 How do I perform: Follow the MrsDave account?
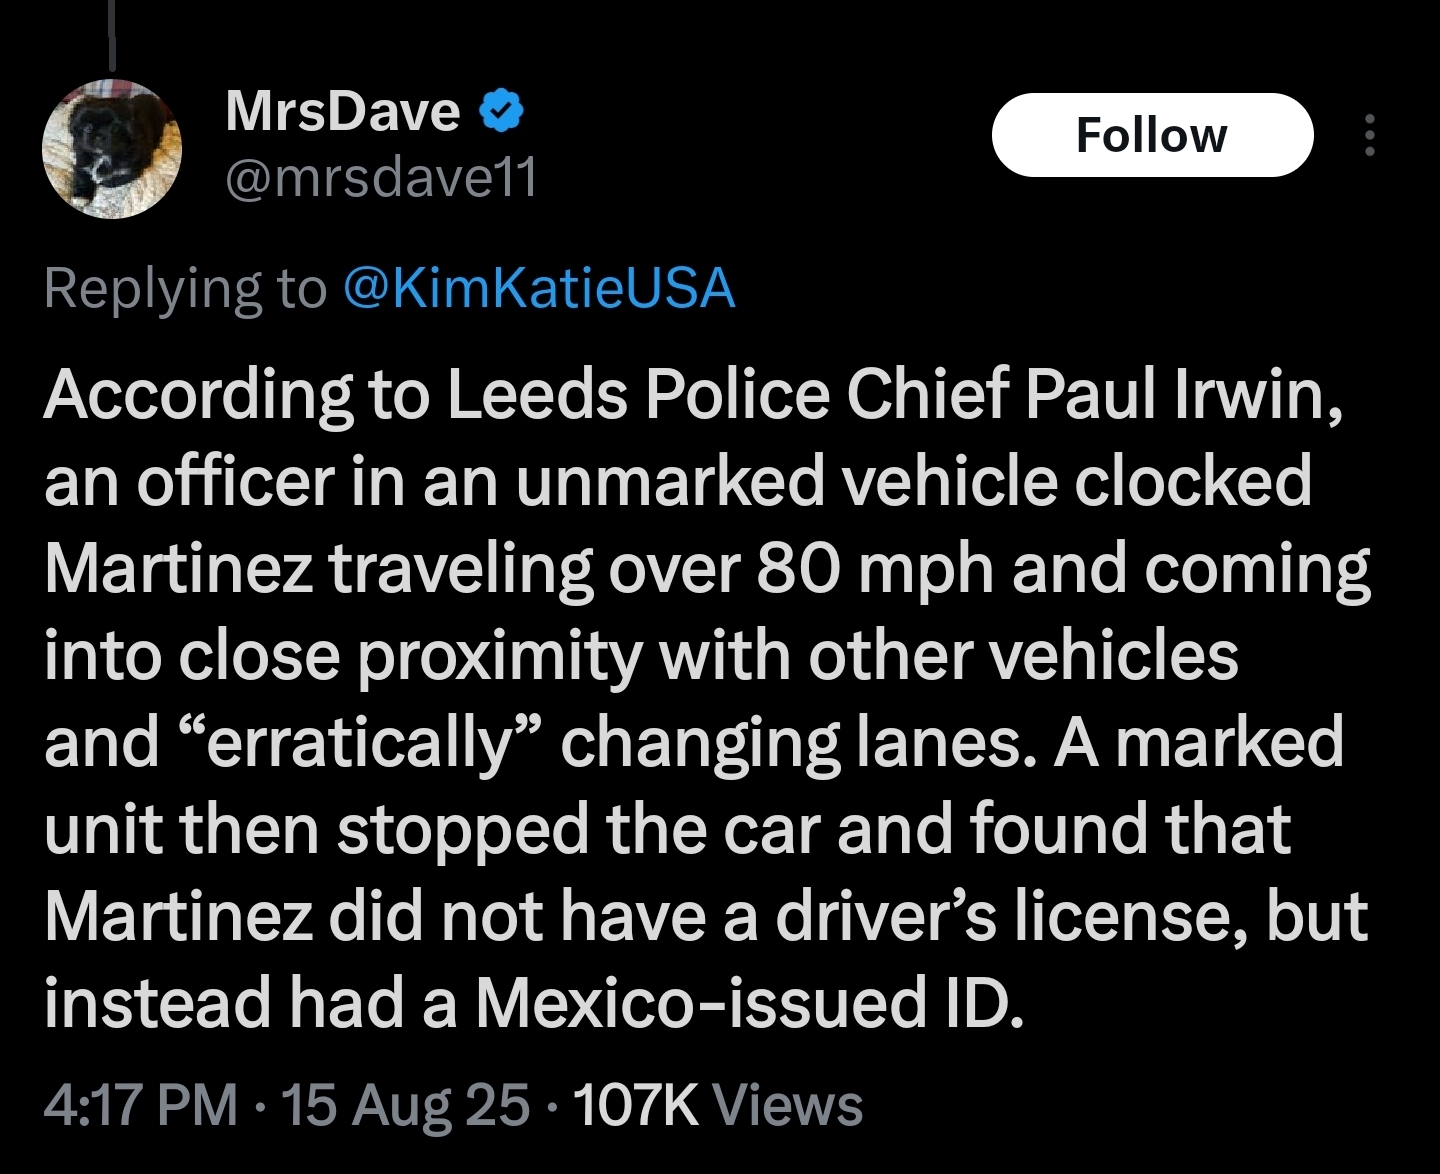(x=1152, y=135)
